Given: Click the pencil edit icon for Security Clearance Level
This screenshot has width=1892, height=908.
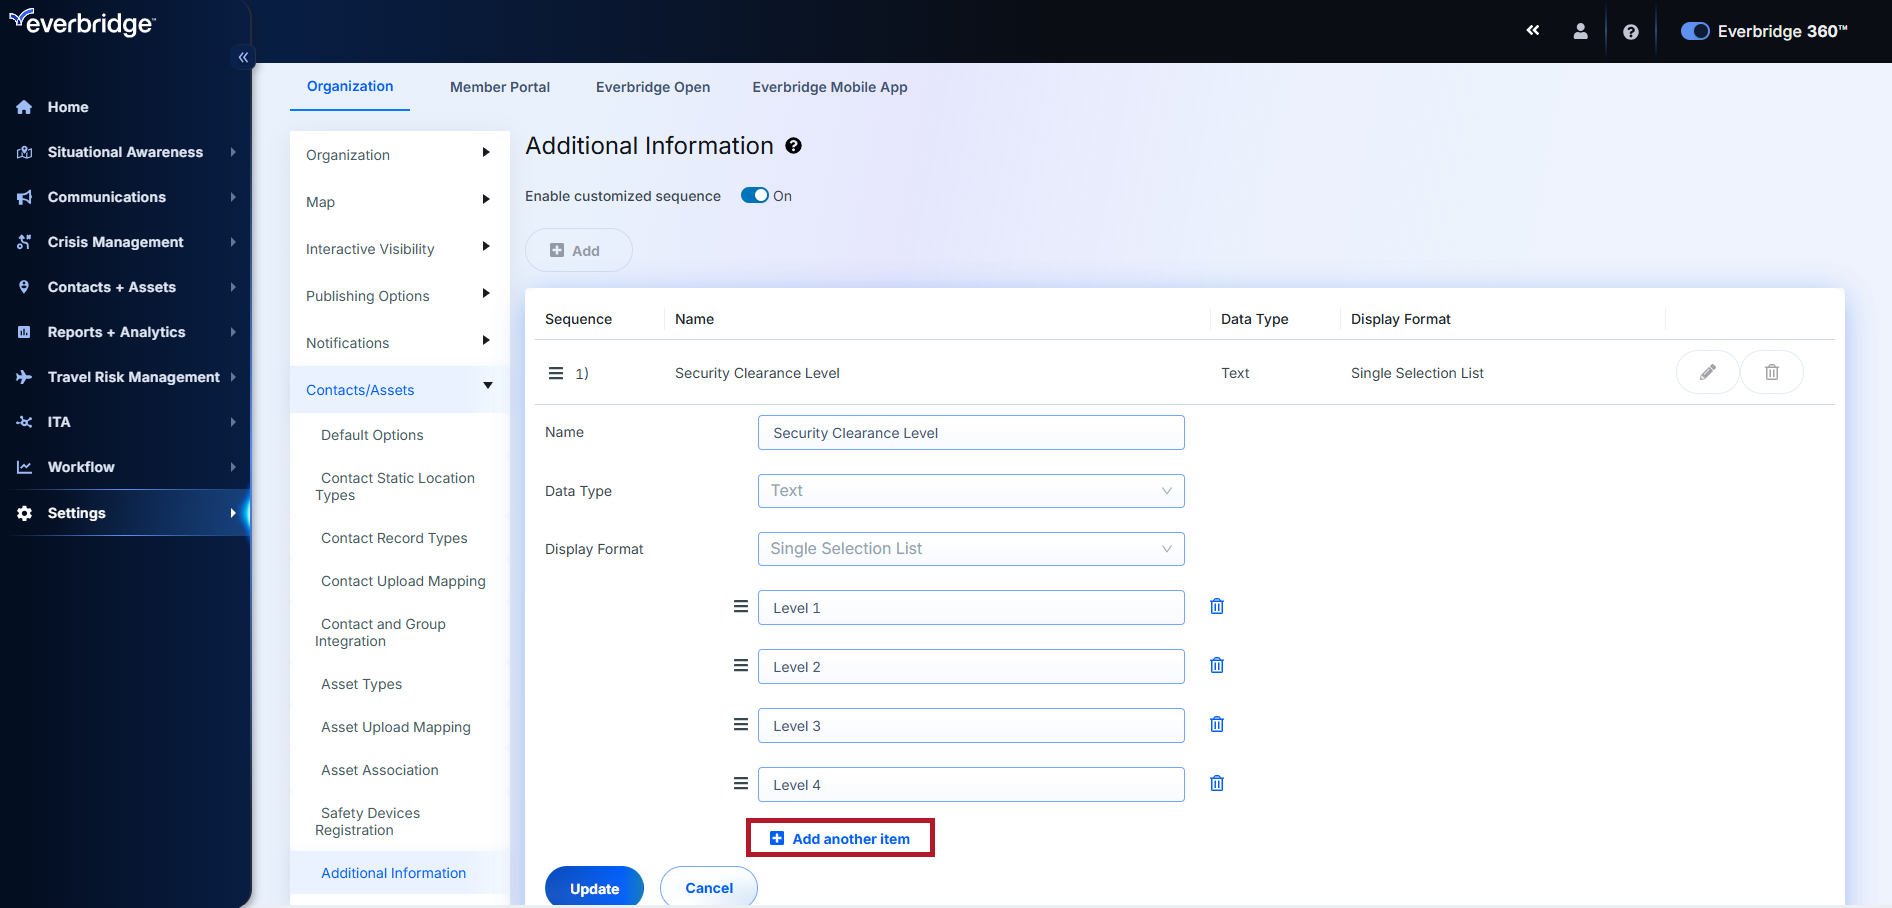Looking at the screenshot, I should (1707, 372).
